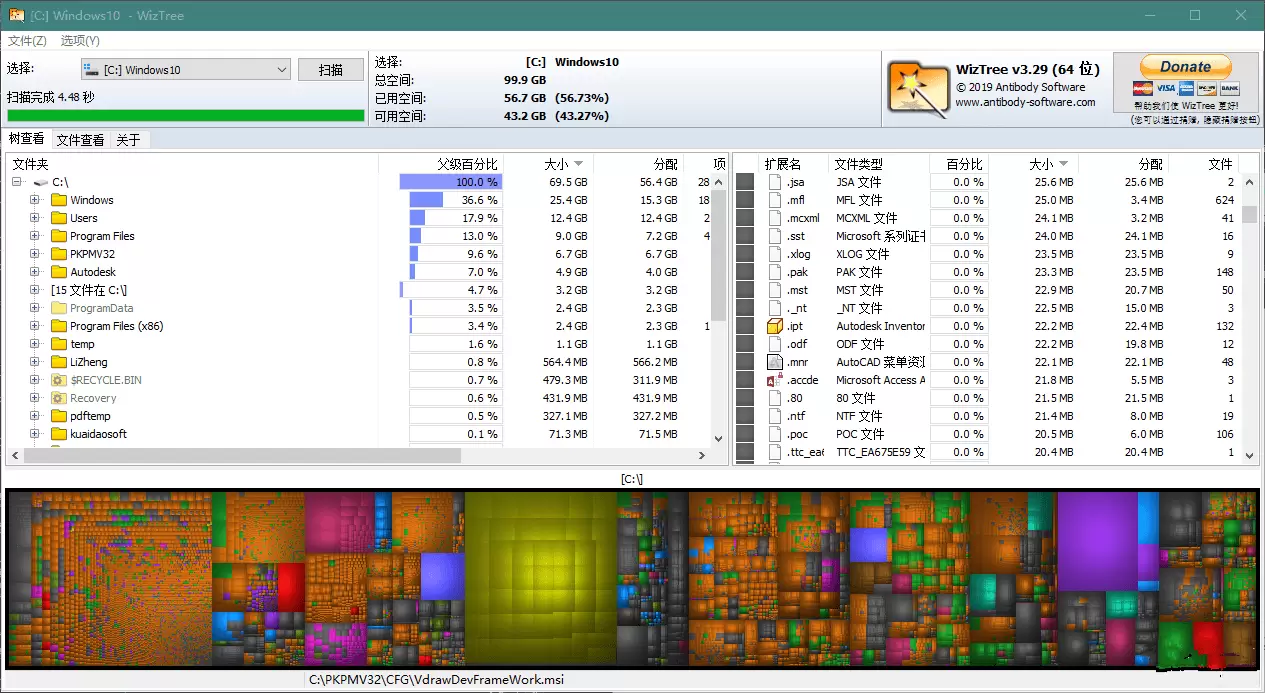Click the gray color swatch for .jsa row
Screen dimensions: 1265x693
744,182
